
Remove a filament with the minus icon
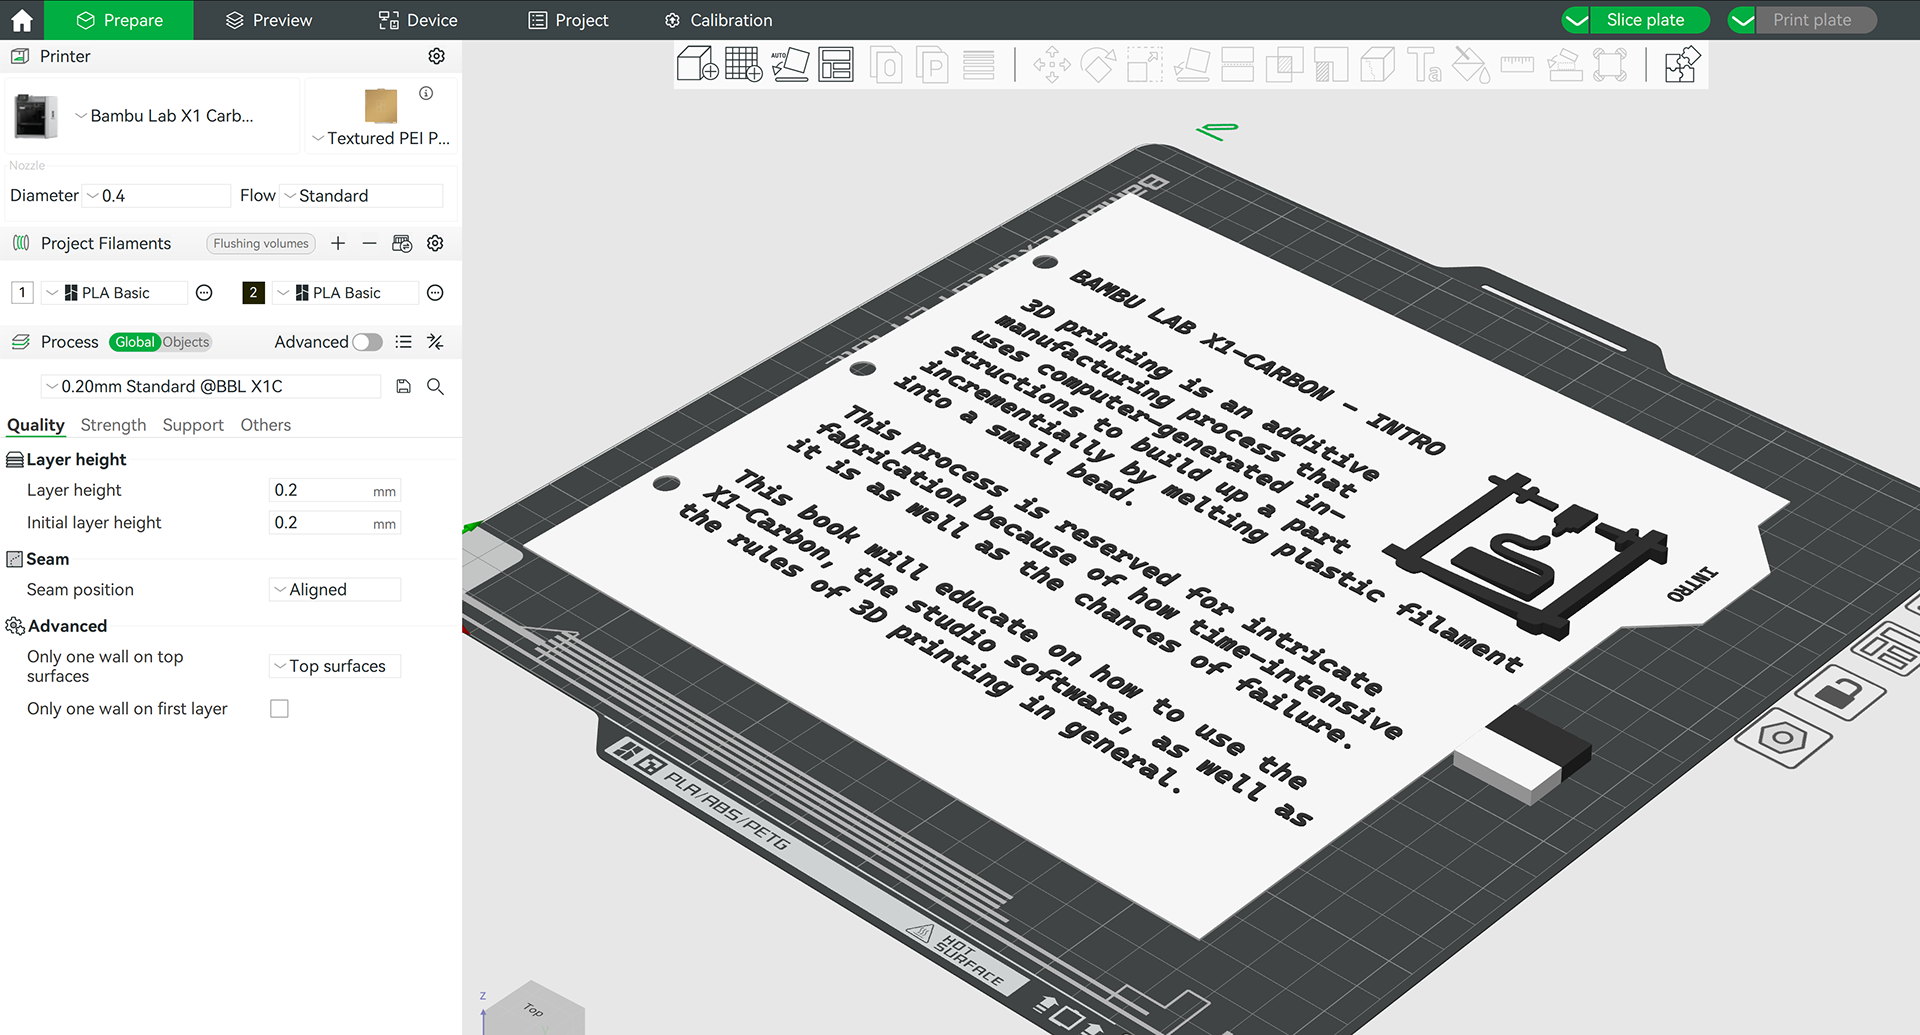pos(369,243)
